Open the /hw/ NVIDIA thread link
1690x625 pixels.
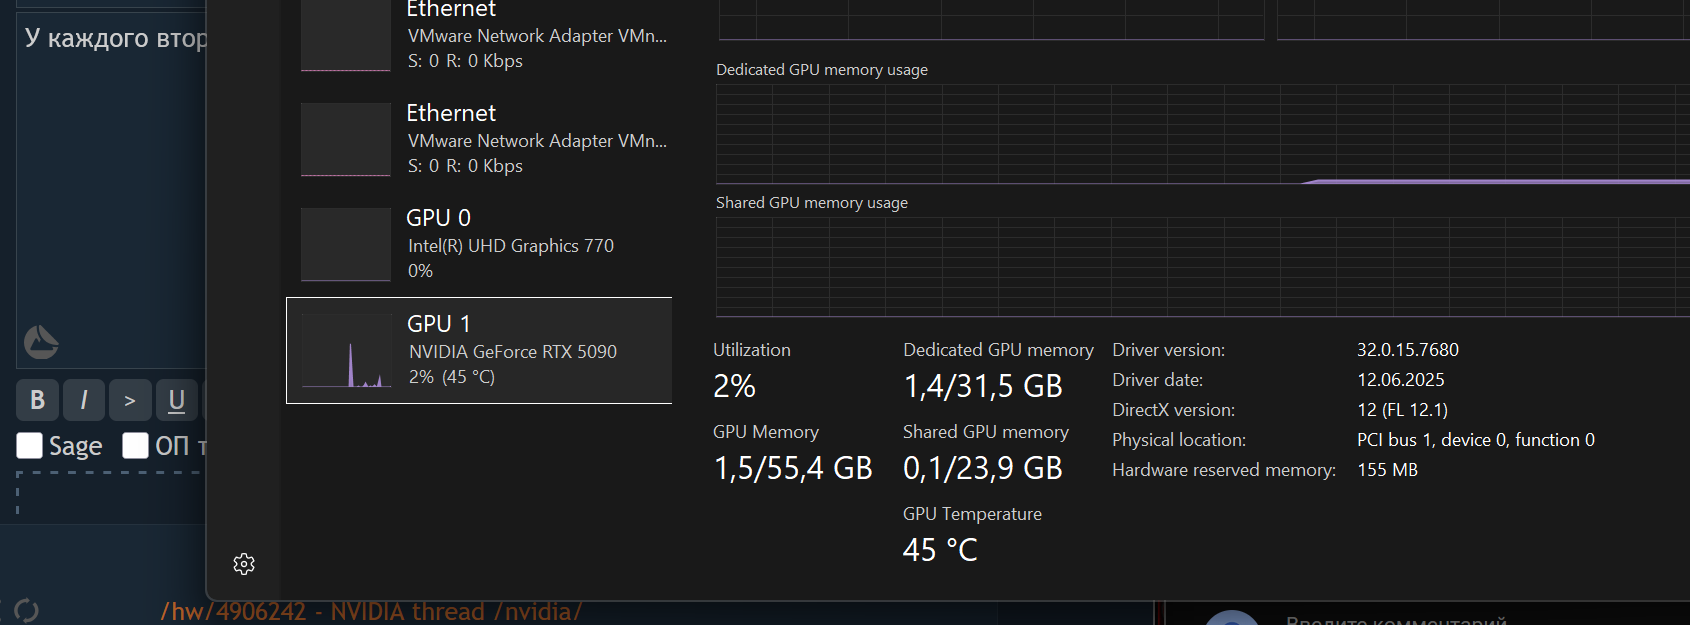coord(371,611)
